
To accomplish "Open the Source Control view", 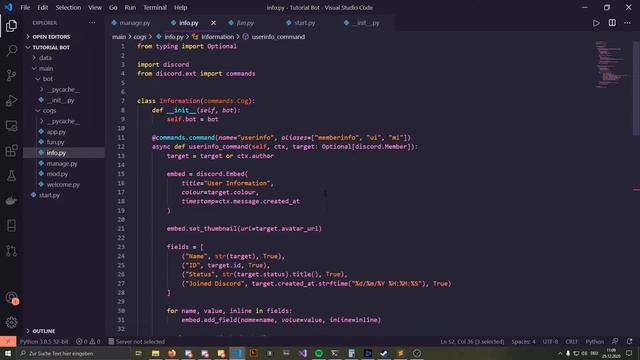I will pyautogui.click(x=11, y=76).
